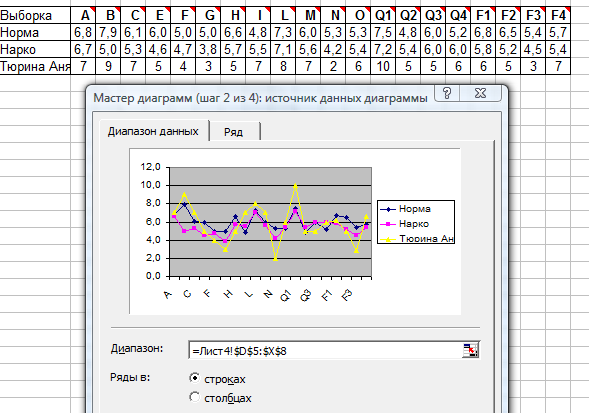Close the chart wizard dialog
Image resolution: width=589 pixels, height=413 pixels.
click(x=480, y=93)
